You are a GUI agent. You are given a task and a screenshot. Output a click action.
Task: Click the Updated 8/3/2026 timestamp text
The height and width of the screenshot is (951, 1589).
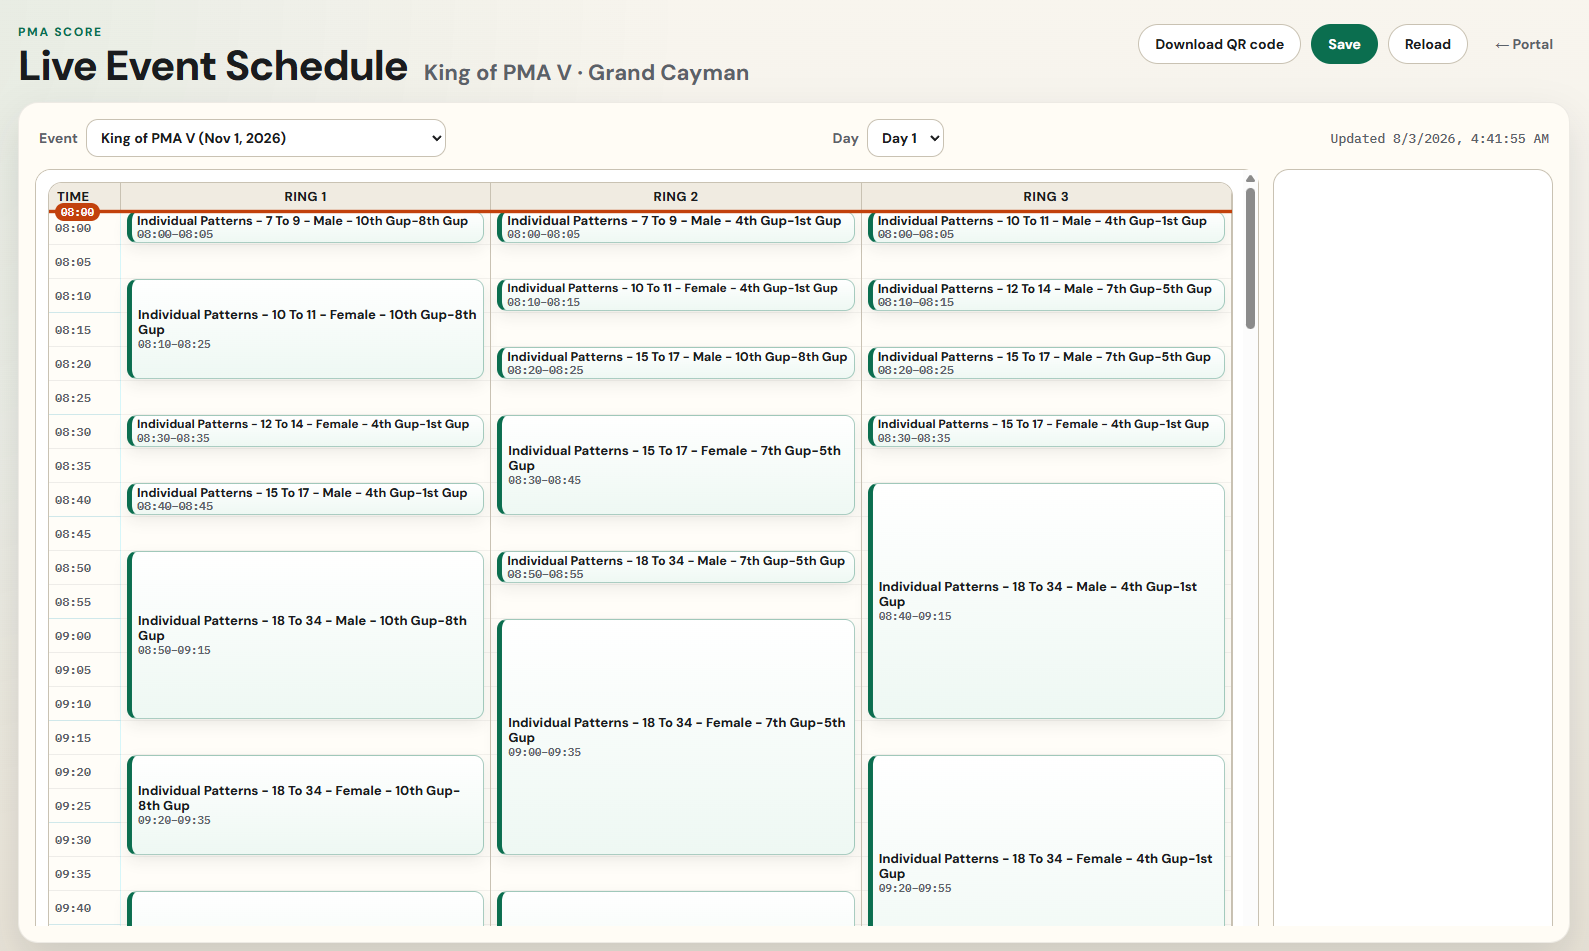(x=1439, y=139)
